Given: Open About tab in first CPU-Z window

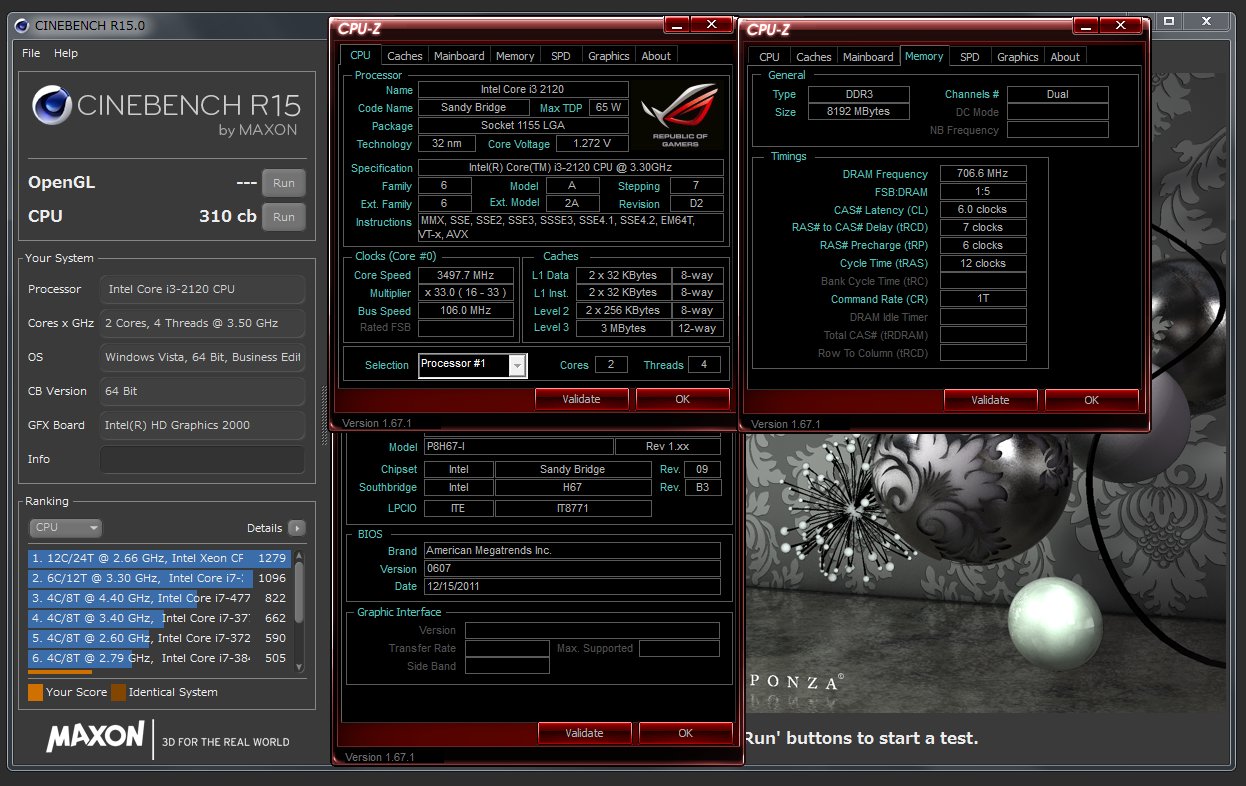Looking at the screenshot, I should coord(656,56).
